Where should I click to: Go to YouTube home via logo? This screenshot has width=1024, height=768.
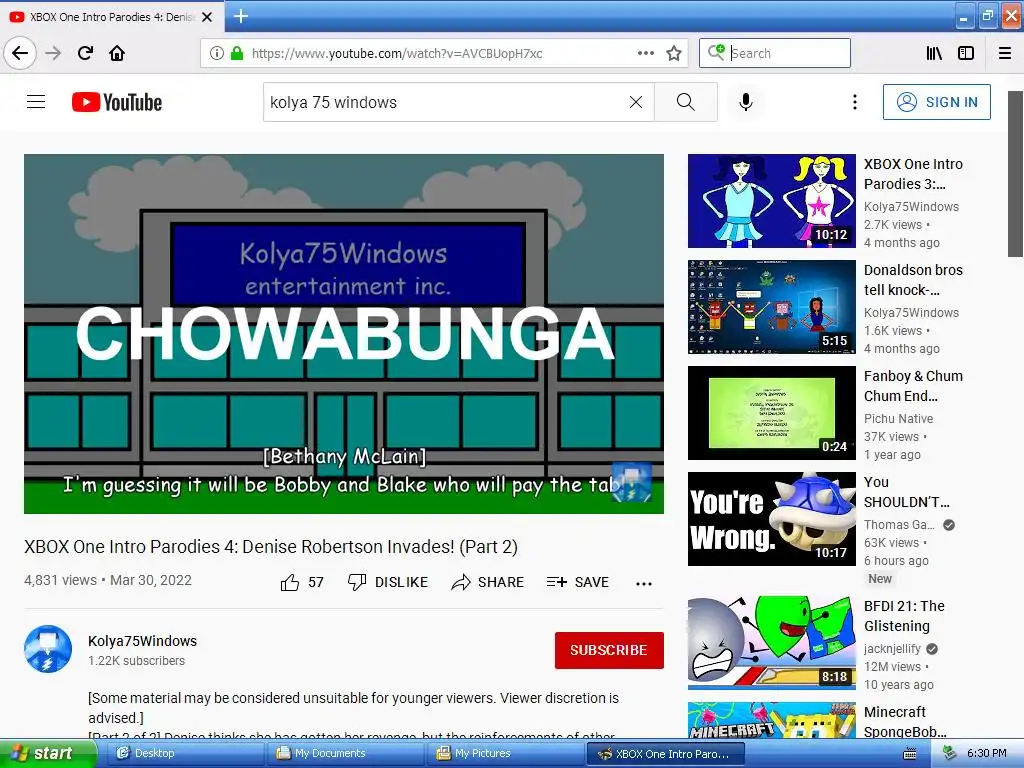point(117,102)
